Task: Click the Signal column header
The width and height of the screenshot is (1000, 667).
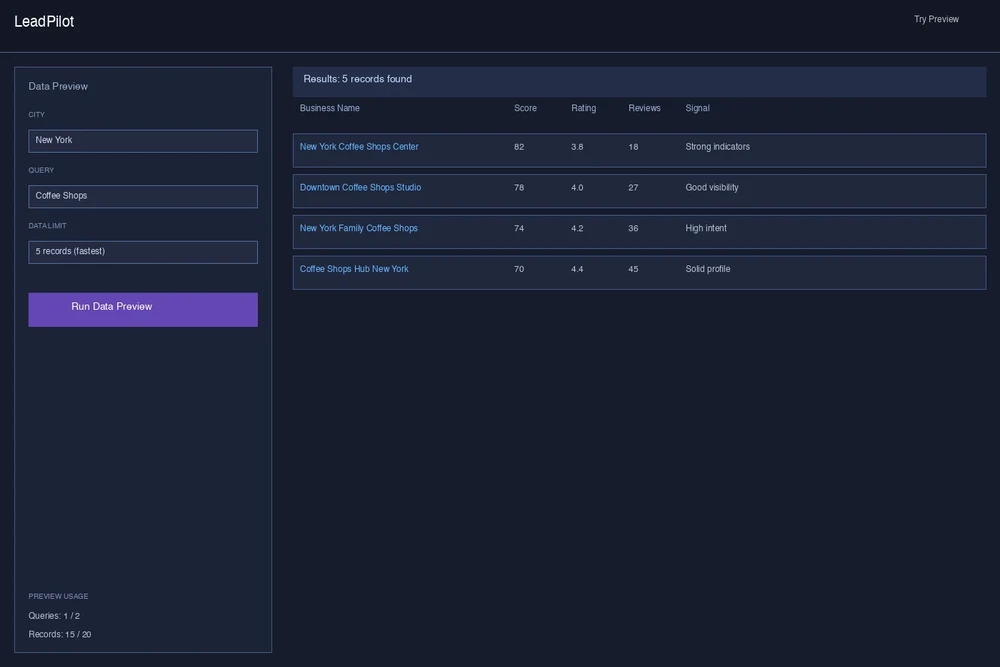Action: (698, 108)
